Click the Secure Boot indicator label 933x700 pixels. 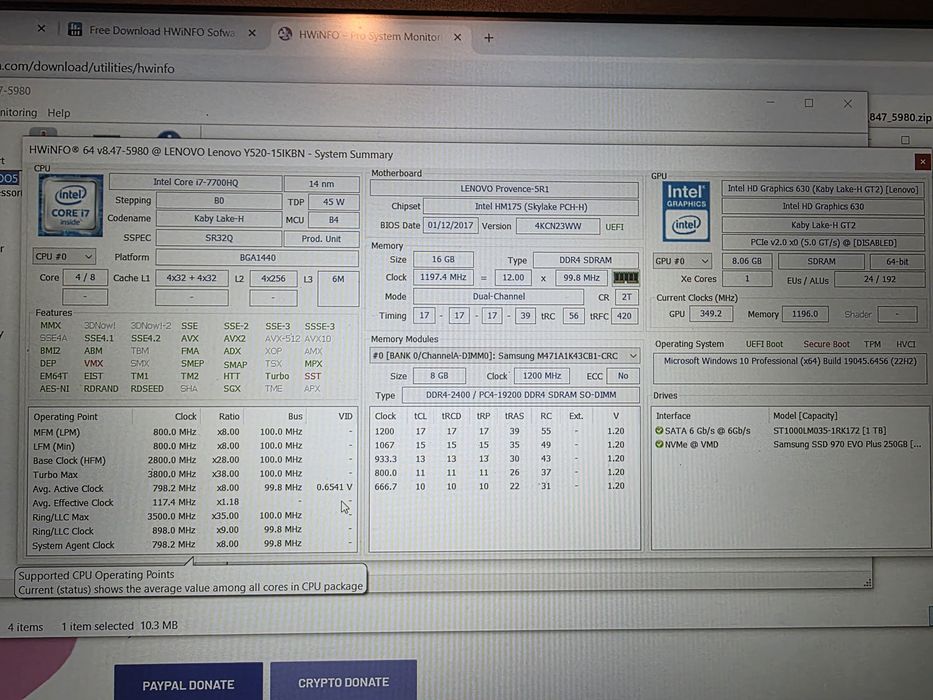coord(826,344)
